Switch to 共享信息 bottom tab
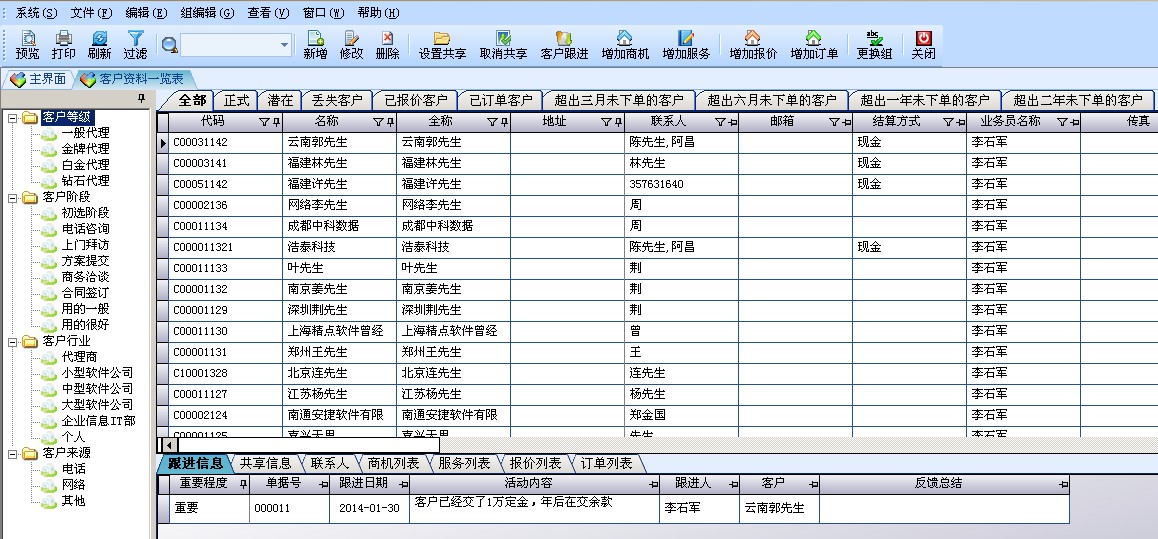Viewport: 1158px width, 539px height. 265,464
